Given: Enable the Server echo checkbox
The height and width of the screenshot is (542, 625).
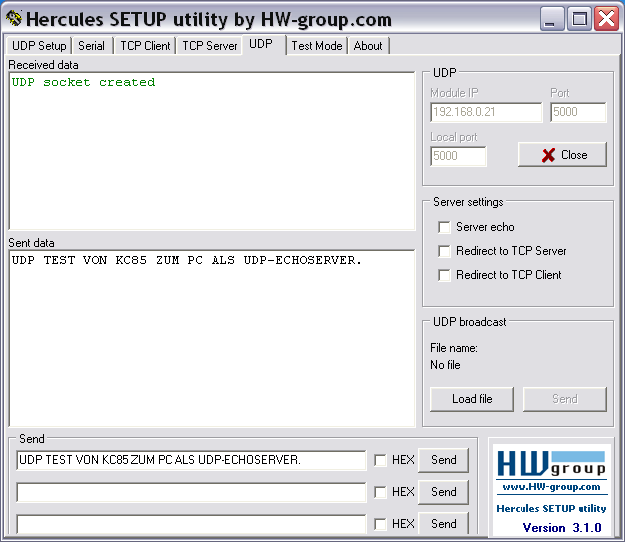Looking at the screenshot, I should (x=444, y=227).
